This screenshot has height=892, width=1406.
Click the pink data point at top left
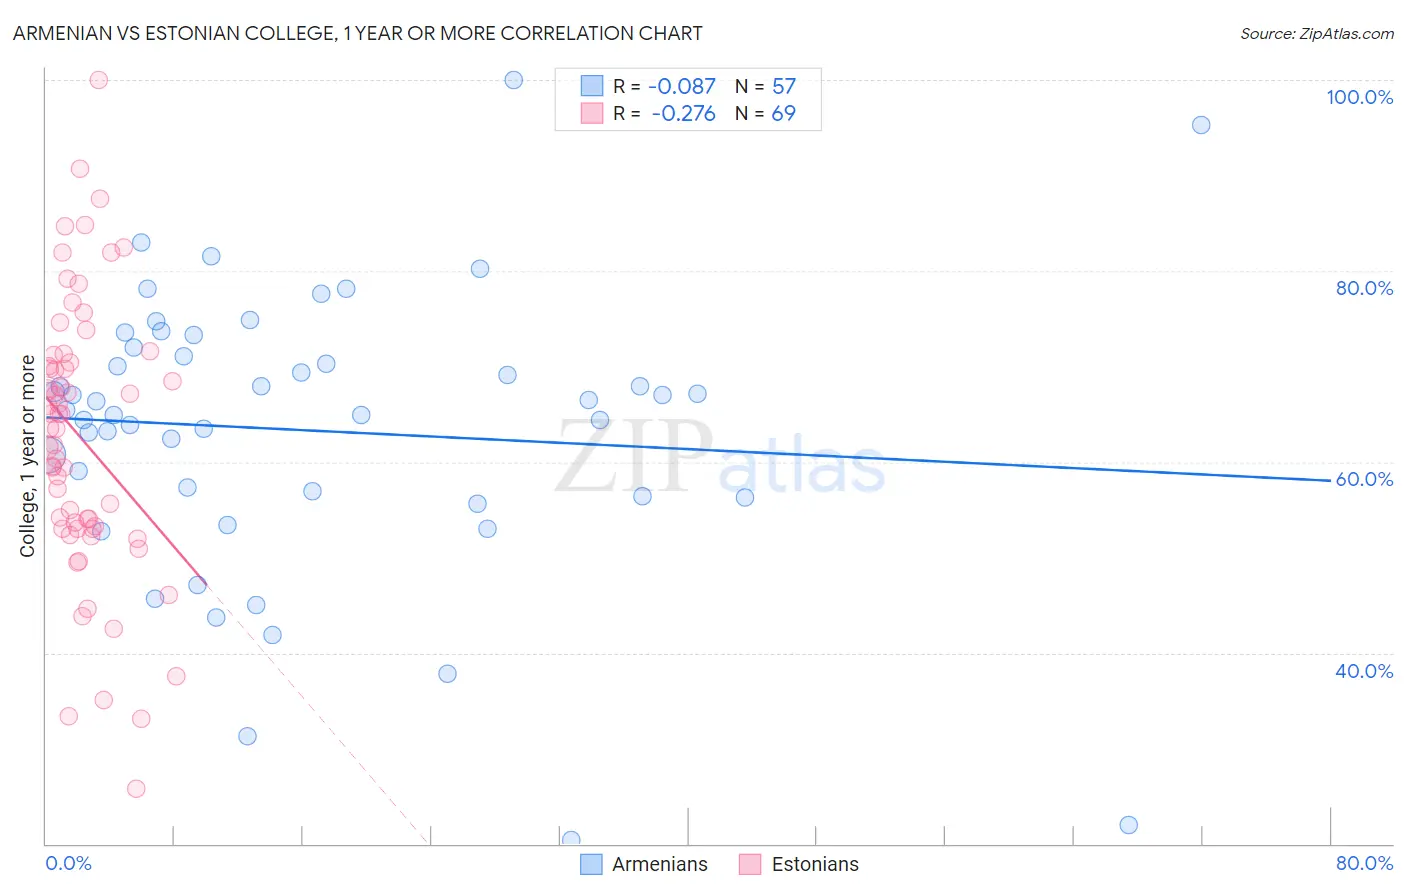click(x=99, y=80)
